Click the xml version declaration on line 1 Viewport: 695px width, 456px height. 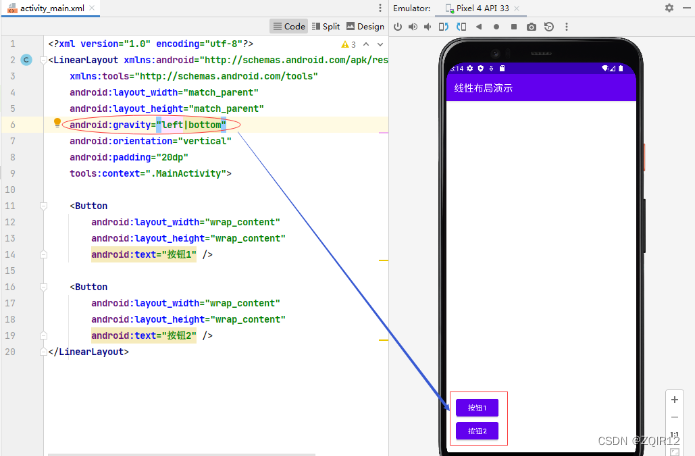(151, 44)
